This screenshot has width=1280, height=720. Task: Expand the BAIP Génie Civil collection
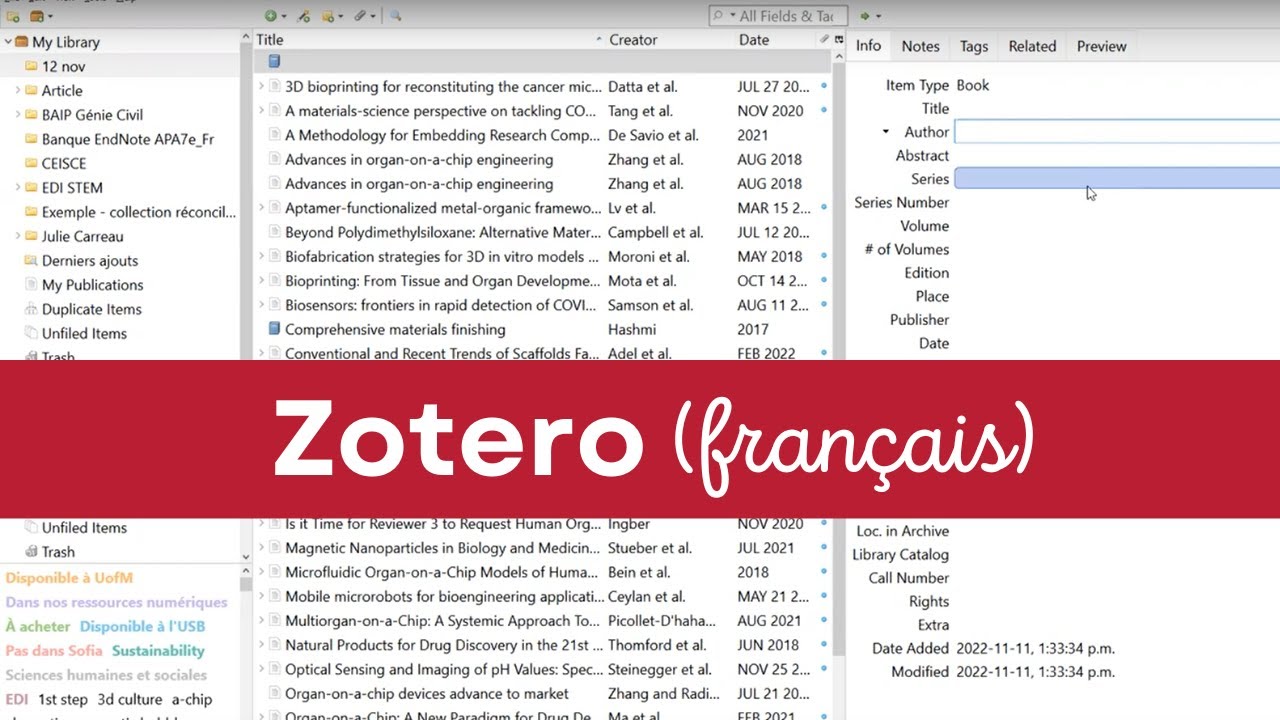(x=18, y=114)
